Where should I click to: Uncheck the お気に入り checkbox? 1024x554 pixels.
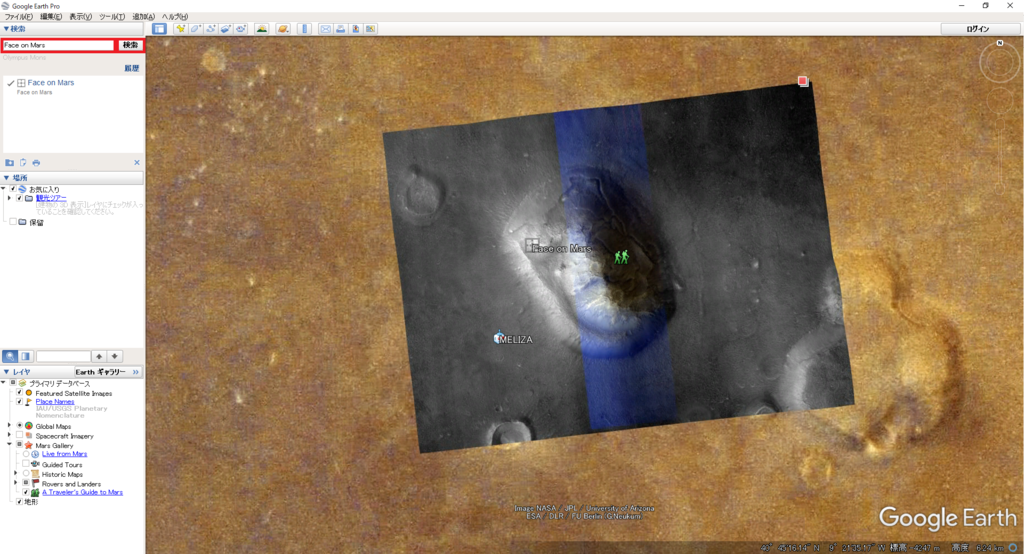(12, 189)
